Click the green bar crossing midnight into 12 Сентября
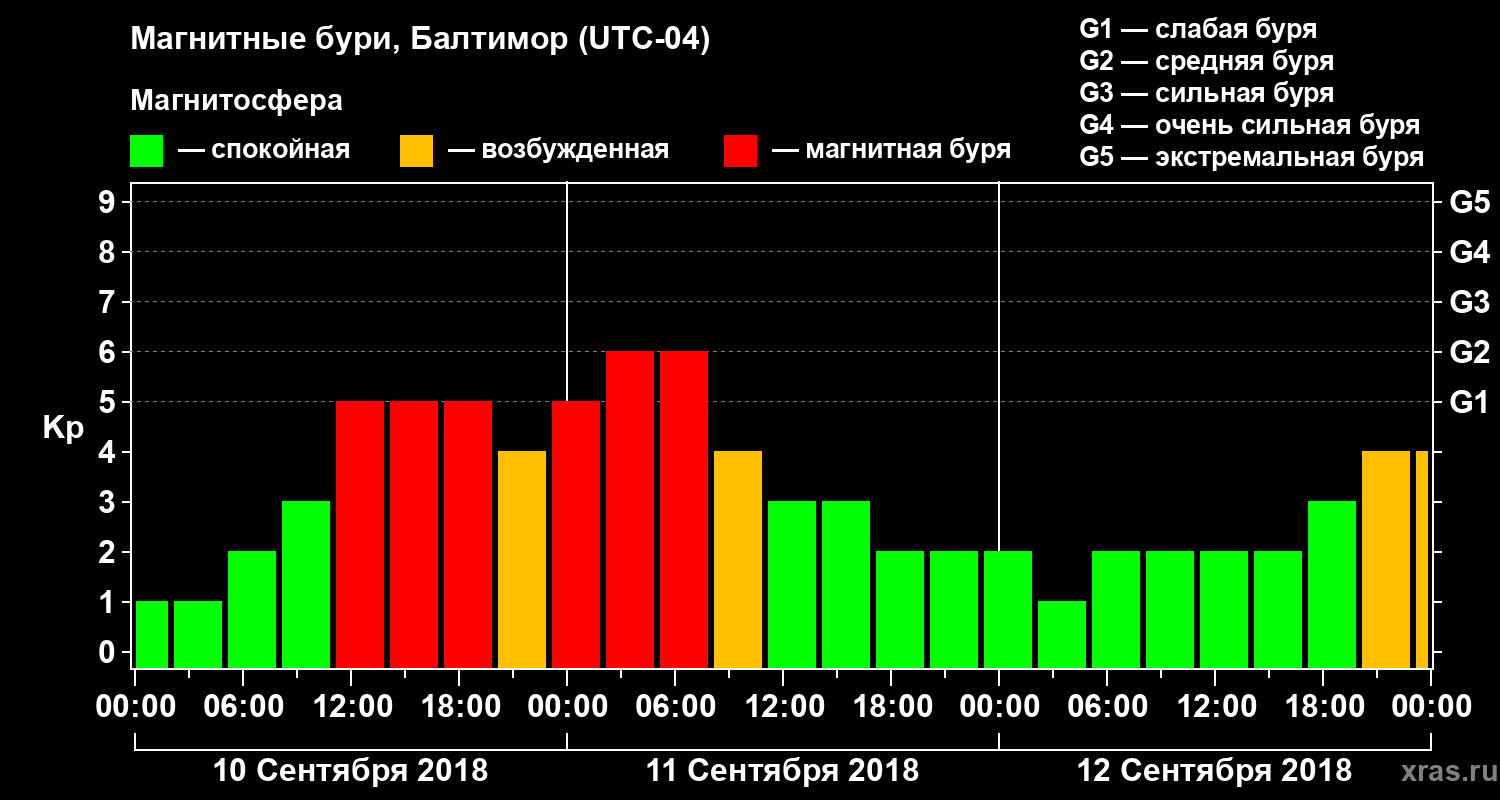 (x=1008, y=609)
